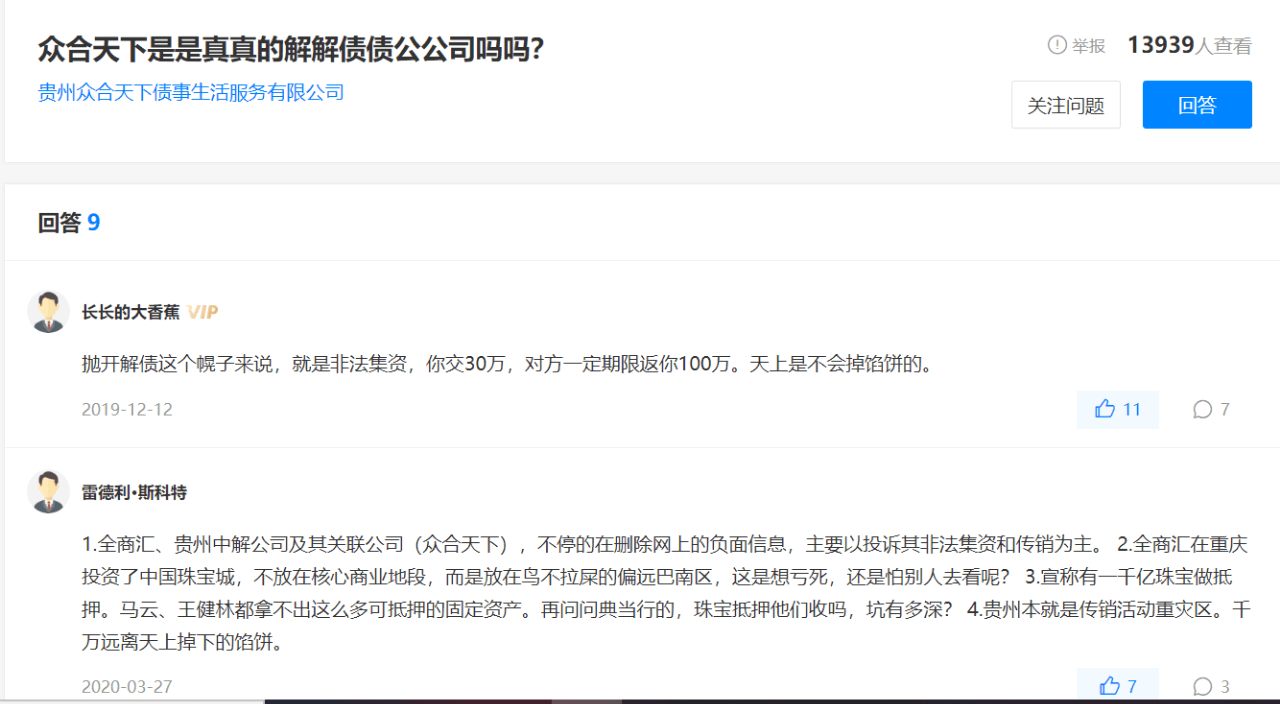Click the question title 众合天下是真的解债公司吗

coord(290,48)
